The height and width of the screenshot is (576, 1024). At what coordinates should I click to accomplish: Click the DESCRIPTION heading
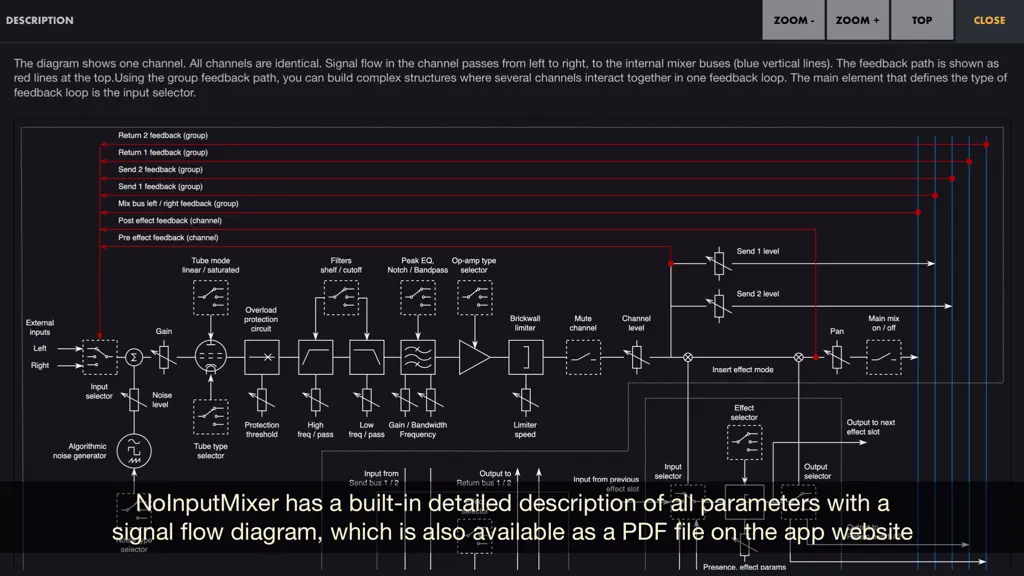tap(40, 20)
